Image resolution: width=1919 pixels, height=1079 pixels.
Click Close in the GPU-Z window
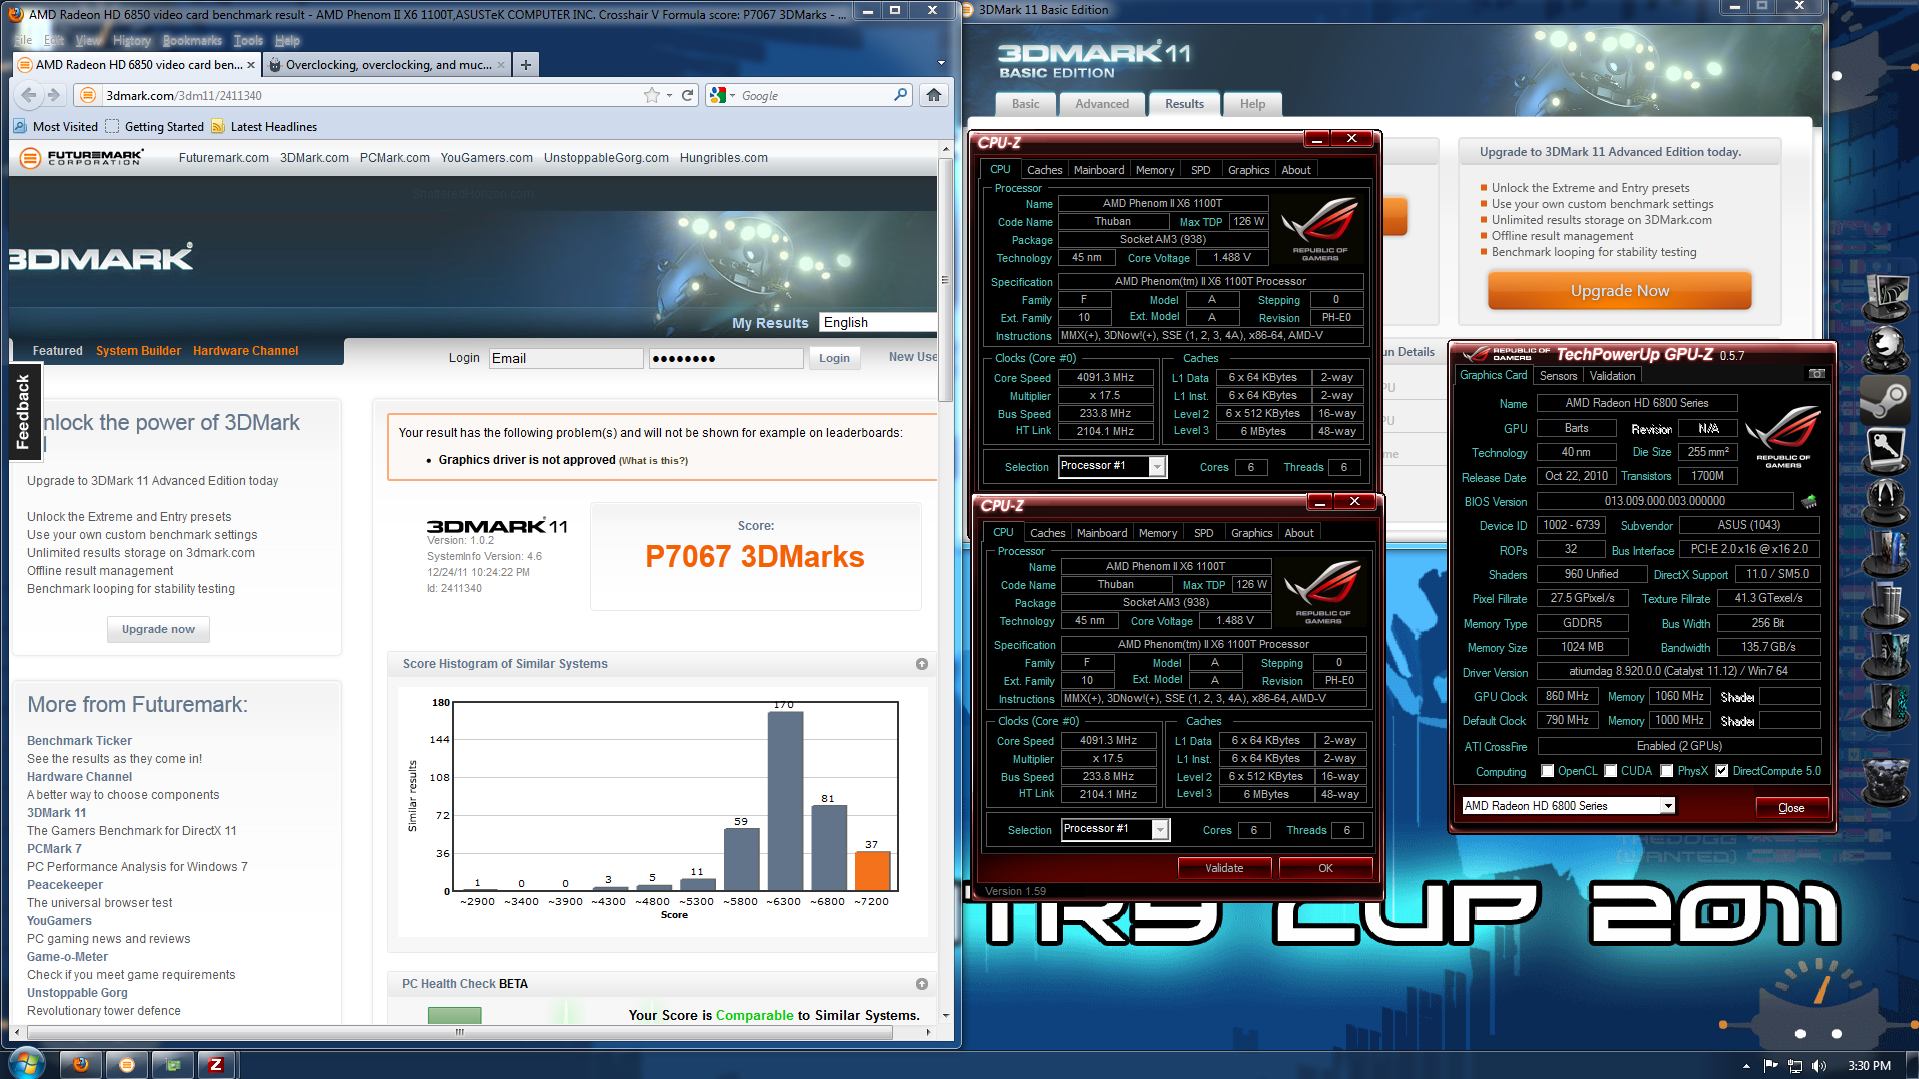click(x=1791, y=808)
